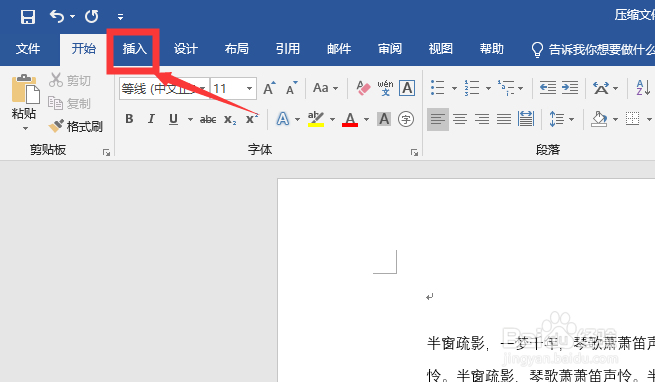Apply yellow text highlight color
655x382 pixels.
pos(316,119)
